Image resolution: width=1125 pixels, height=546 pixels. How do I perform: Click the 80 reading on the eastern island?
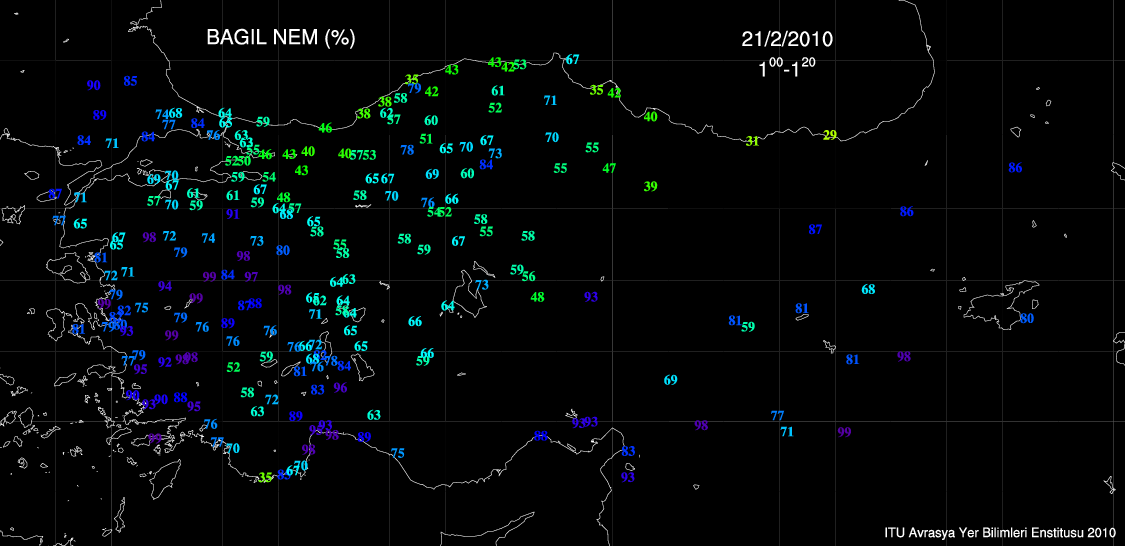coord(1026,318)
